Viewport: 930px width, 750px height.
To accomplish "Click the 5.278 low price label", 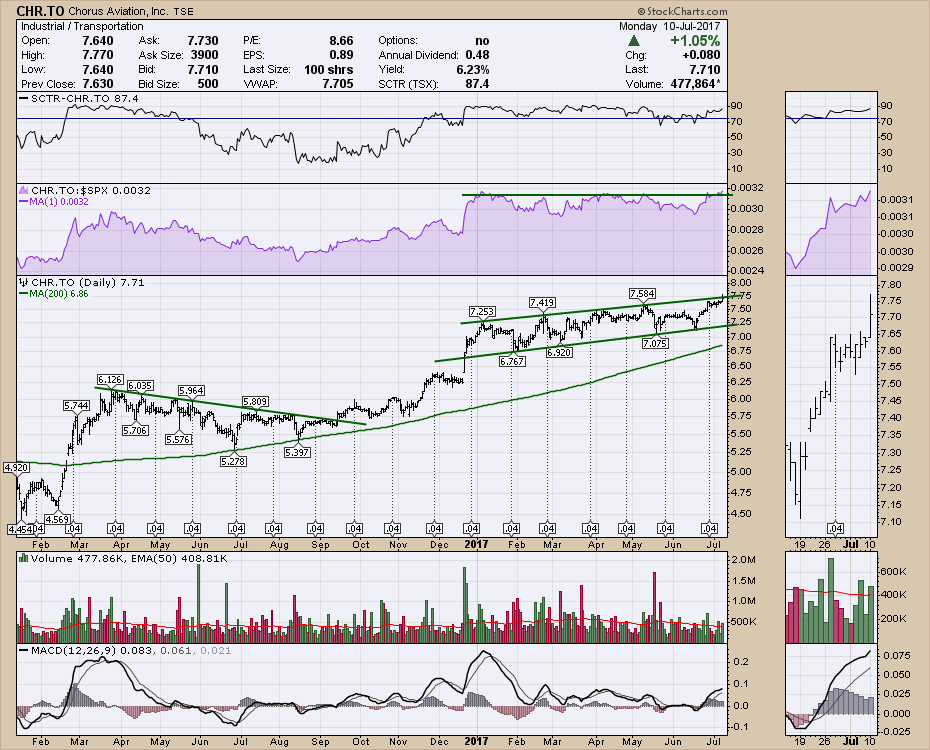I will 233,461.
